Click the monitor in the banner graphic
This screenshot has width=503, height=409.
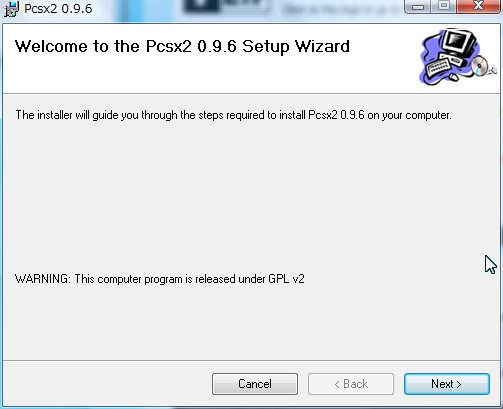tap(458, 42)
